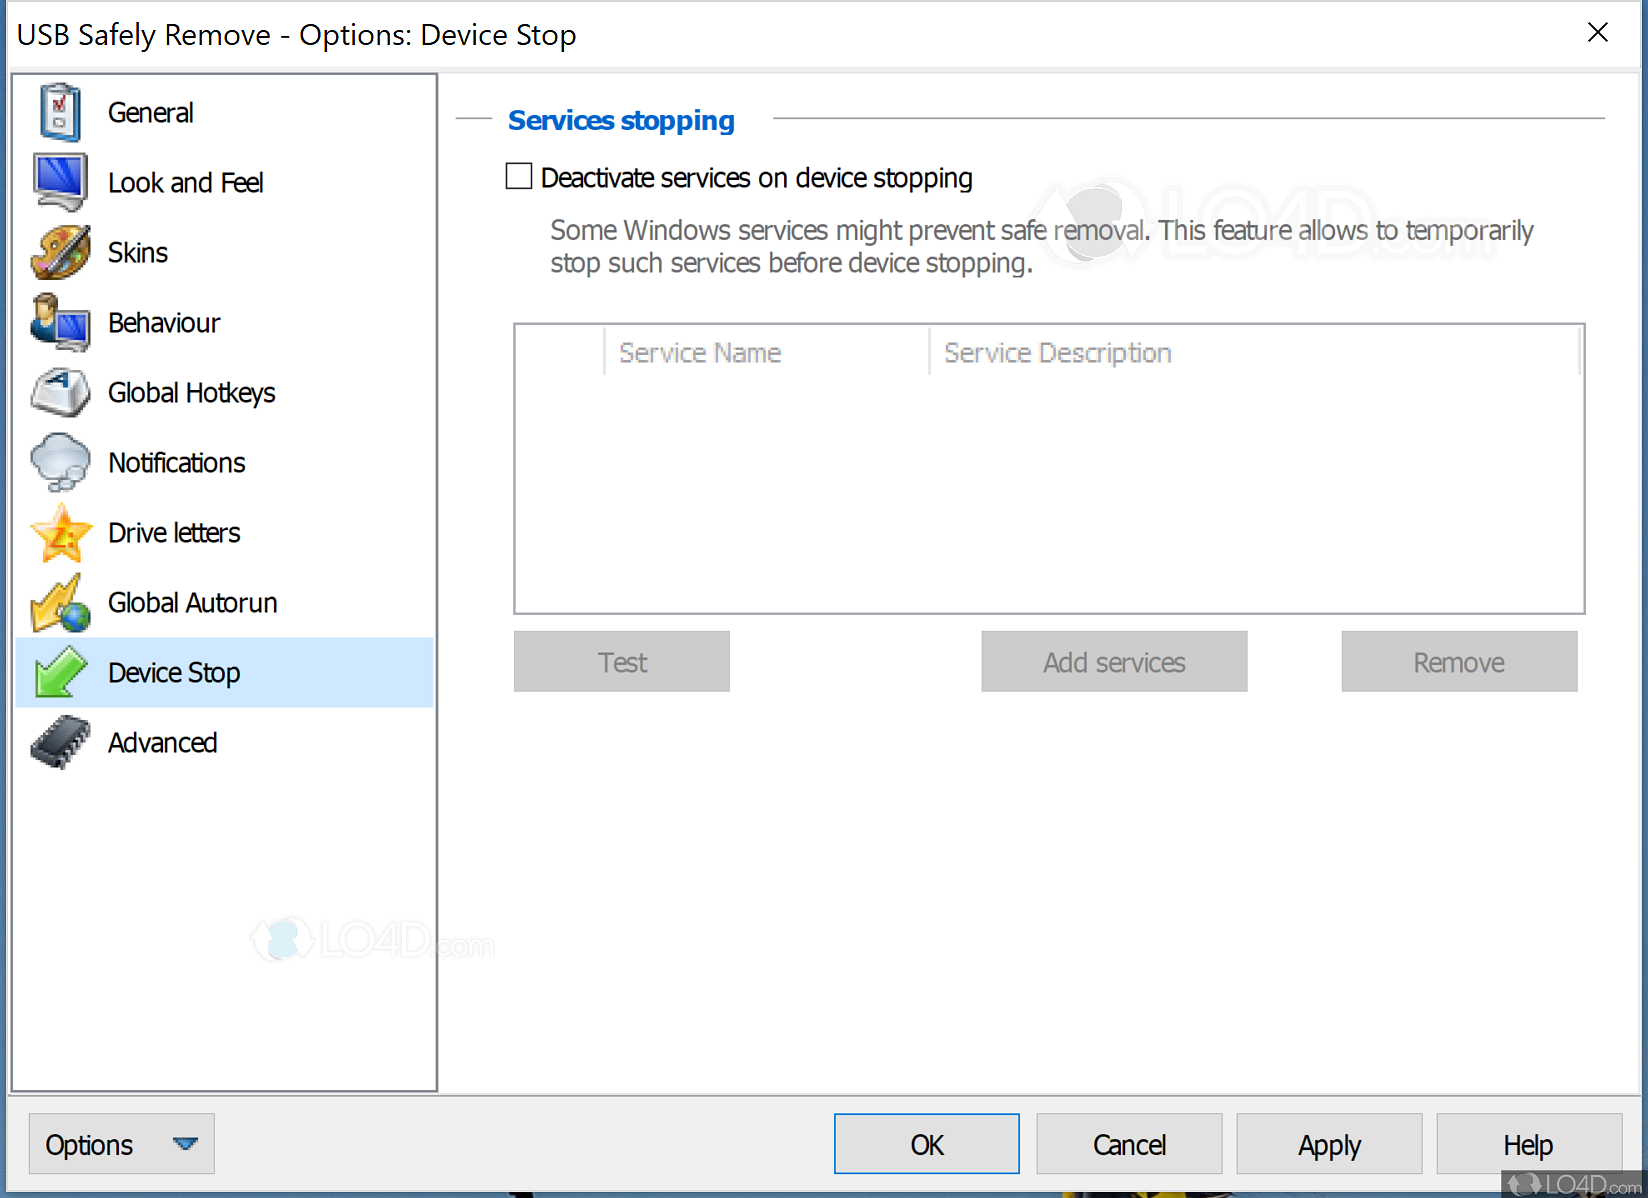Open the General settings icon
Screen dimensions: 1648x1198
(x=60, y=112)
